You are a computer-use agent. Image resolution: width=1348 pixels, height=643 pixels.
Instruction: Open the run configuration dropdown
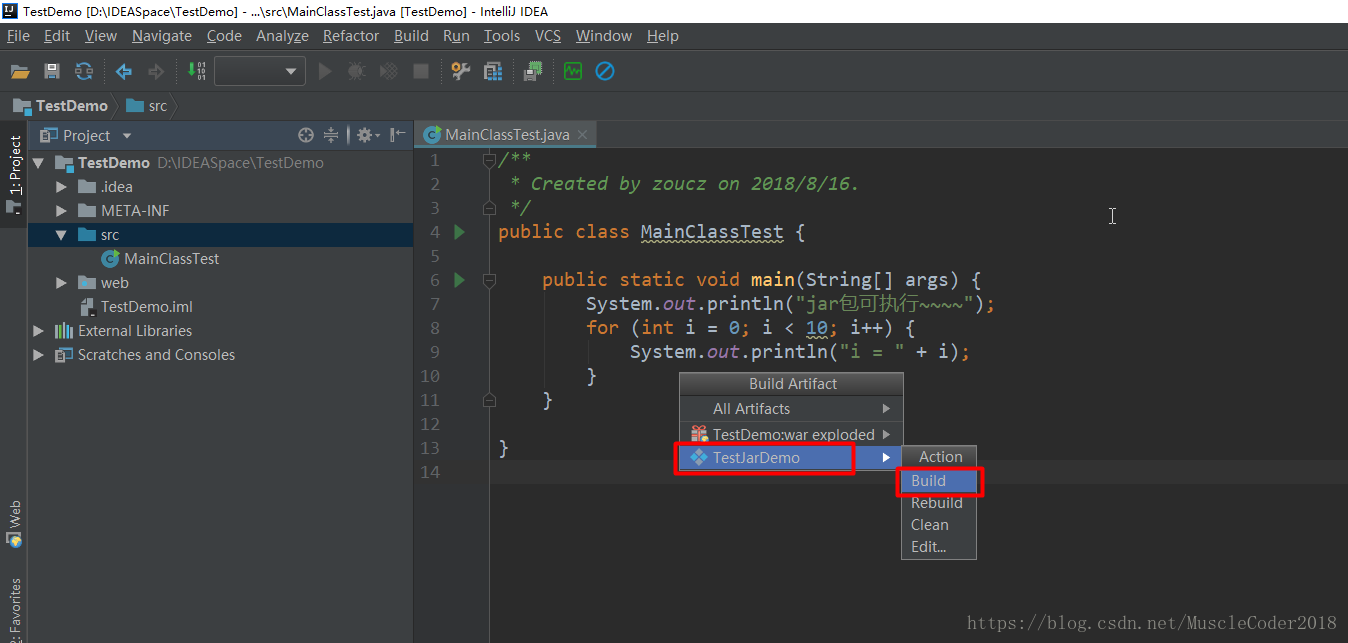point(260,71)
